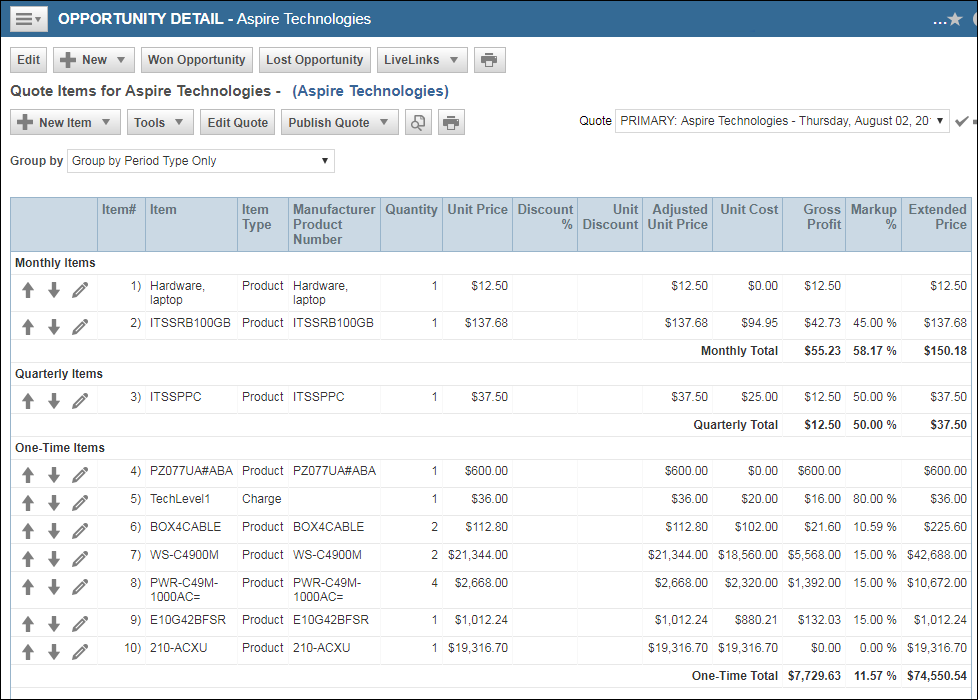Viewport: 978px width, 700px height.
Task: Click the Won Opportunity button
Action: pos(196,60)
